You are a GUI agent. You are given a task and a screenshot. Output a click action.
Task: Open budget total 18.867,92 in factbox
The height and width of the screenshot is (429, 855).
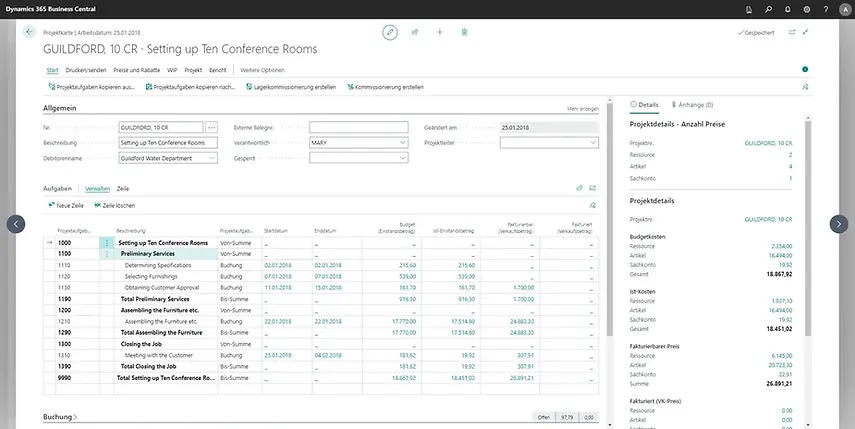coord(778,274)
